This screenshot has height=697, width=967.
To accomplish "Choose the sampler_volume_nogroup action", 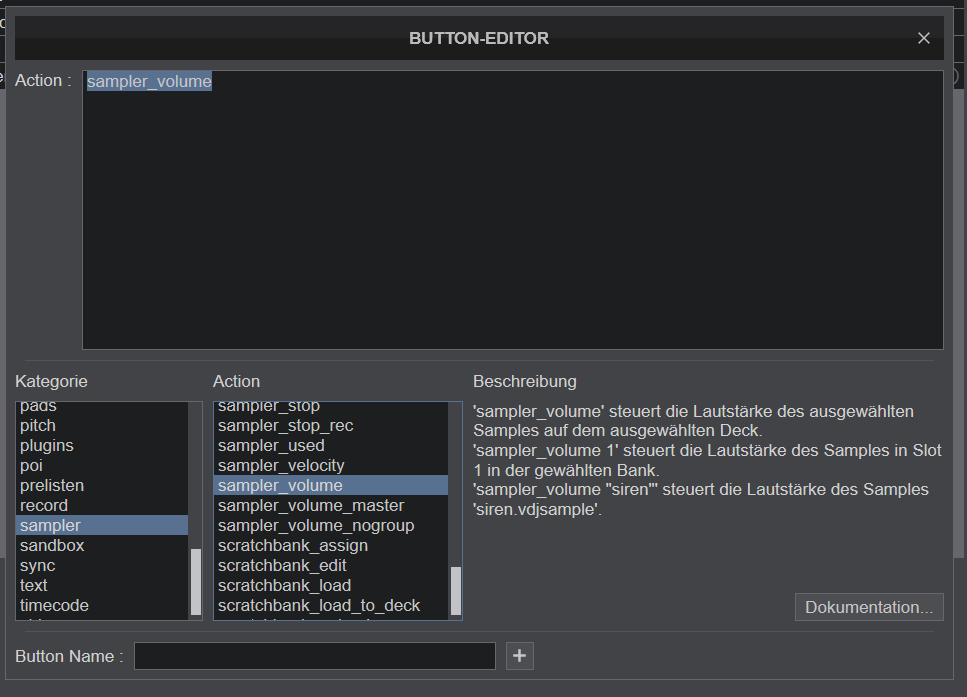I will point(331,526).
